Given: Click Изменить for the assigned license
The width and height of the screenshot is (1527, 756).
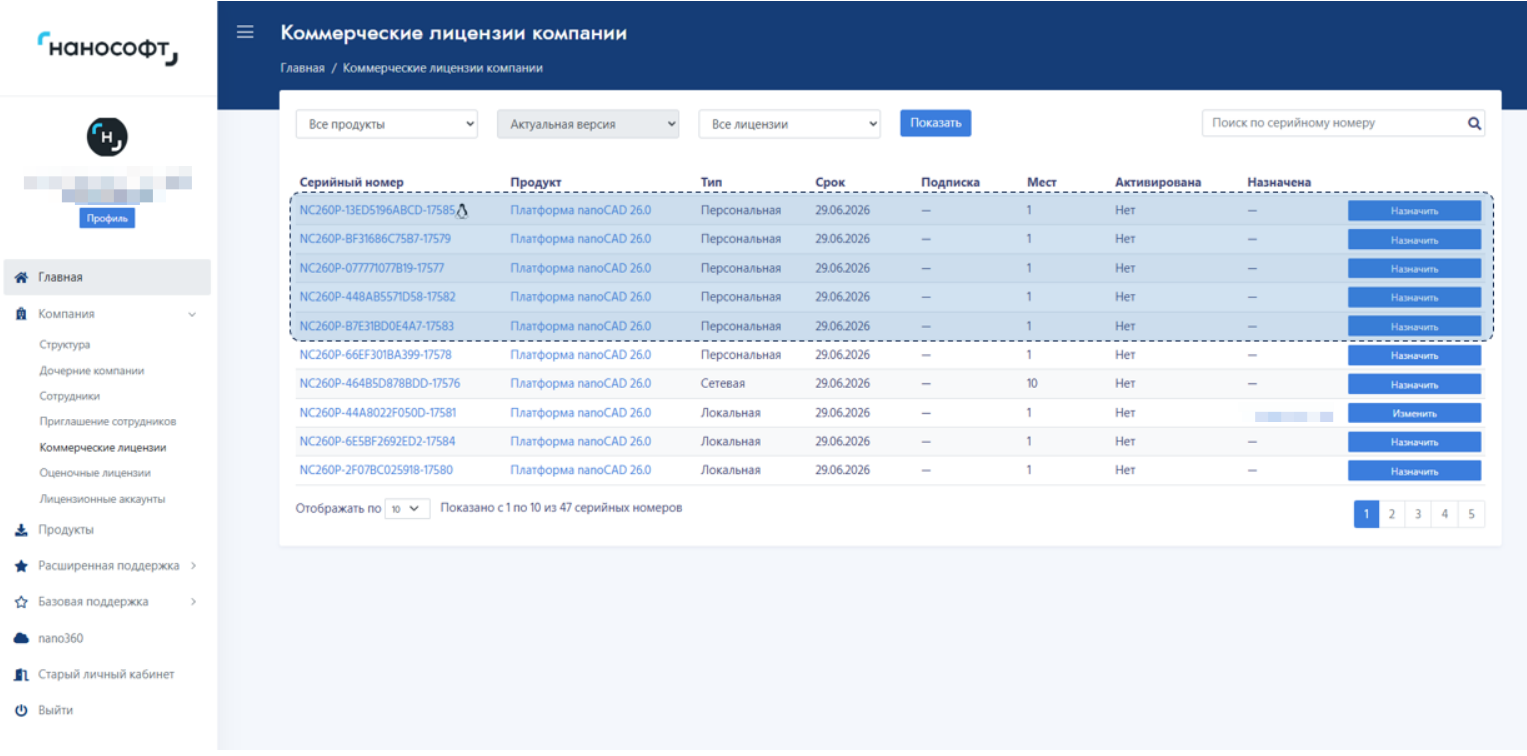Looking at the screenshot, I should (x=1414, y=414).
